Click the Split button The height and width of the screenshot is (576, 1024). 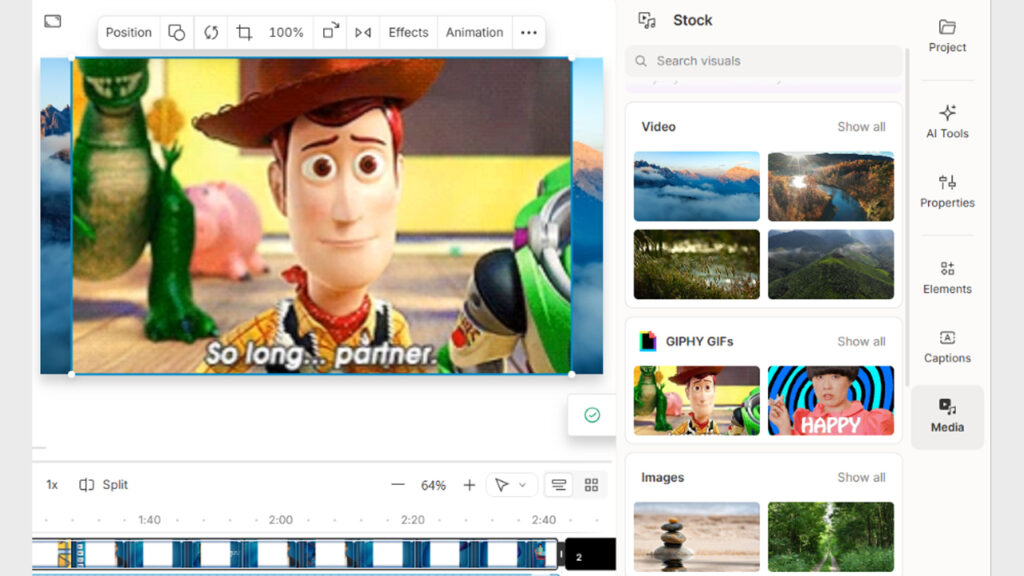[104, 485]
